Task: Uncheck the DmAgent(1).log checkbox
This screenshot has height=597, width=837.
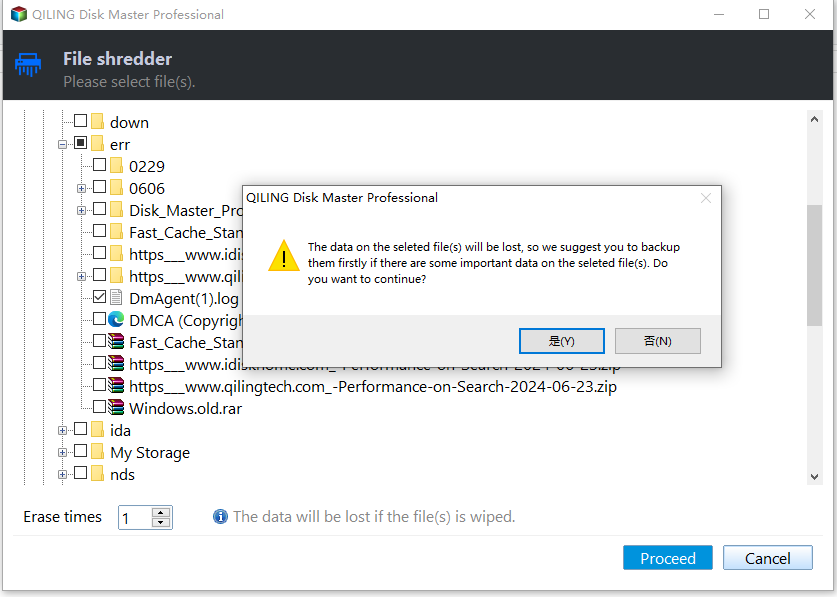Action: pos(100,296)
